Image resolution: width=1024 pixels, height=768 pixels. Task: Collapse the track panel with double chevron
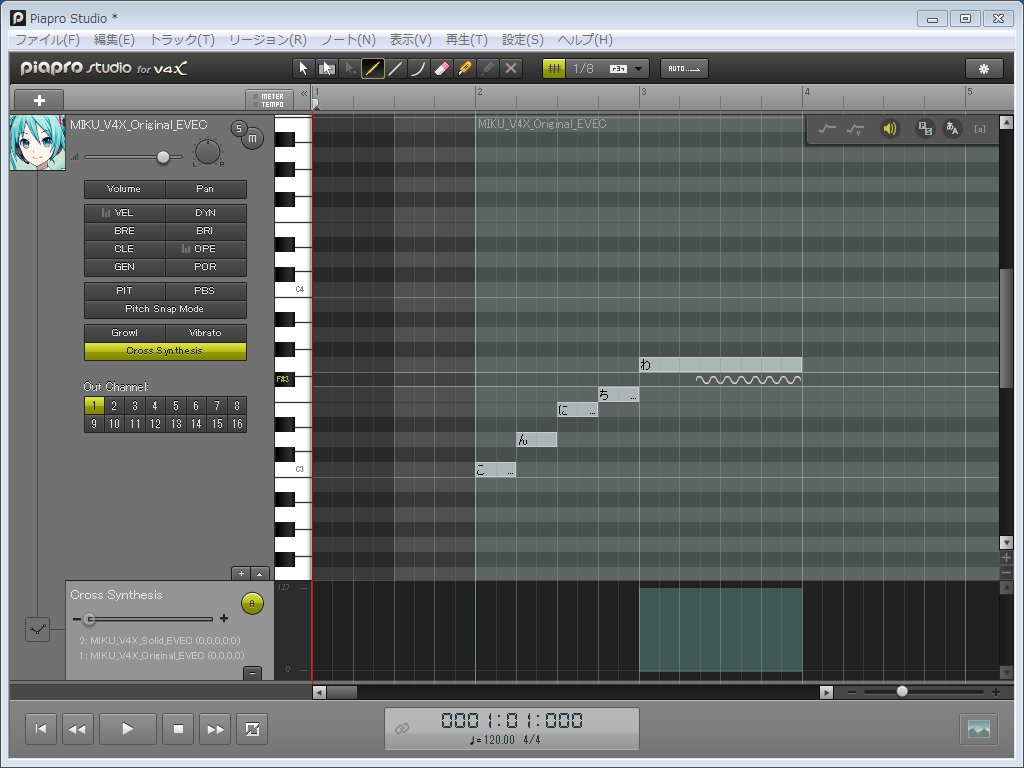[304, 93]
